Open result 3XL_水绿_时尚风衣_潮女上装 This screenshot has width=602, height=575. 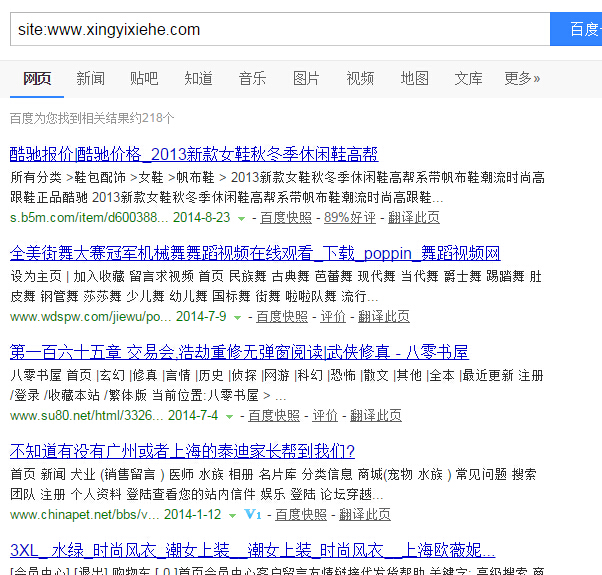[x=252, y=550]
